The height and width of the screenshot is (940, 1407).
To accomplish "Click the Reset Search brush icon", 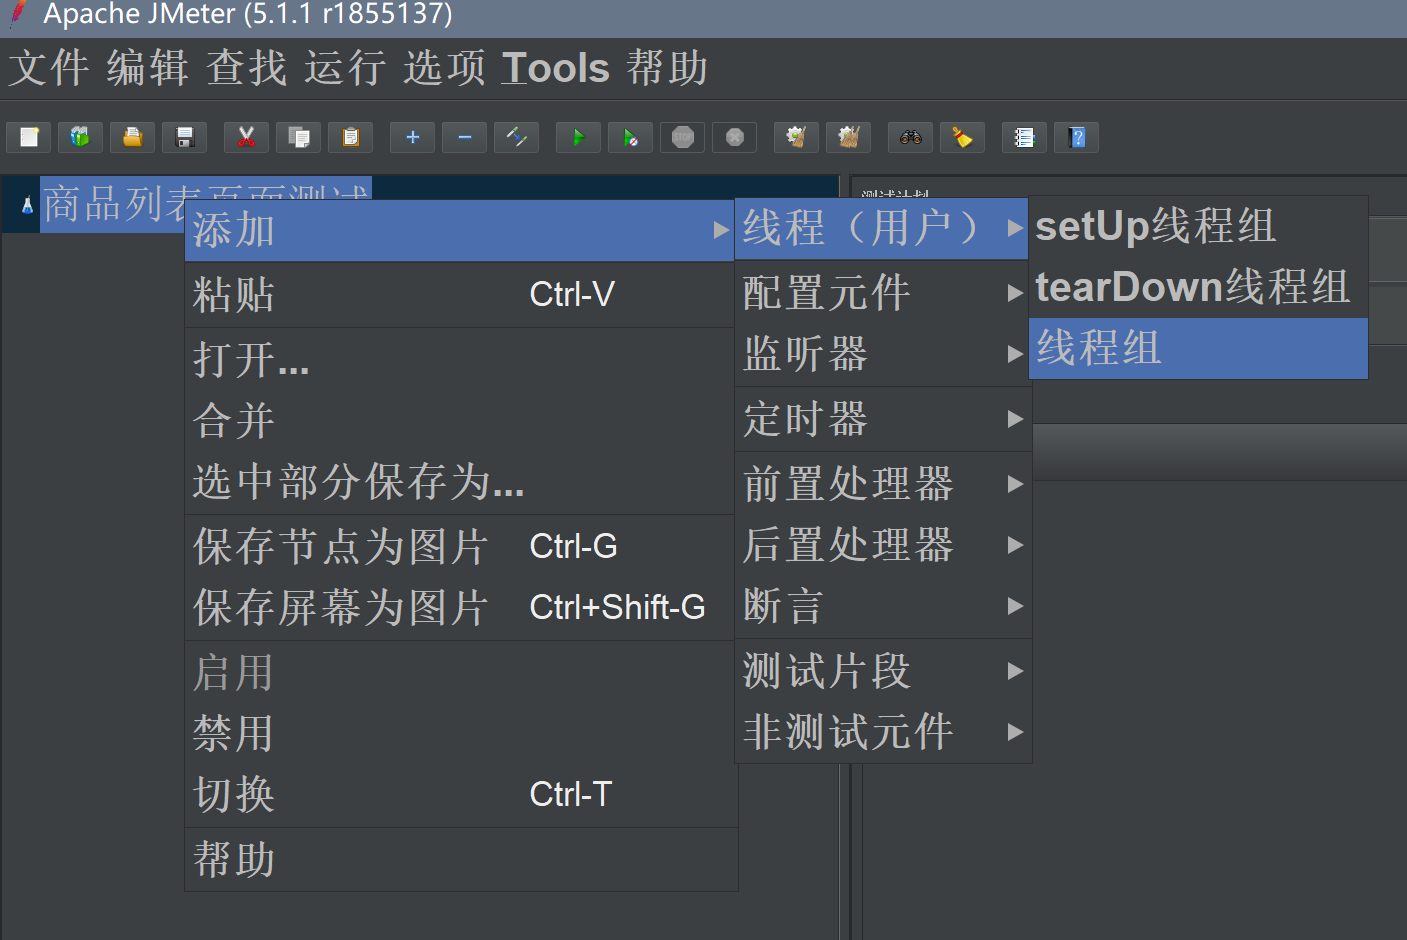I will point(962,137).
